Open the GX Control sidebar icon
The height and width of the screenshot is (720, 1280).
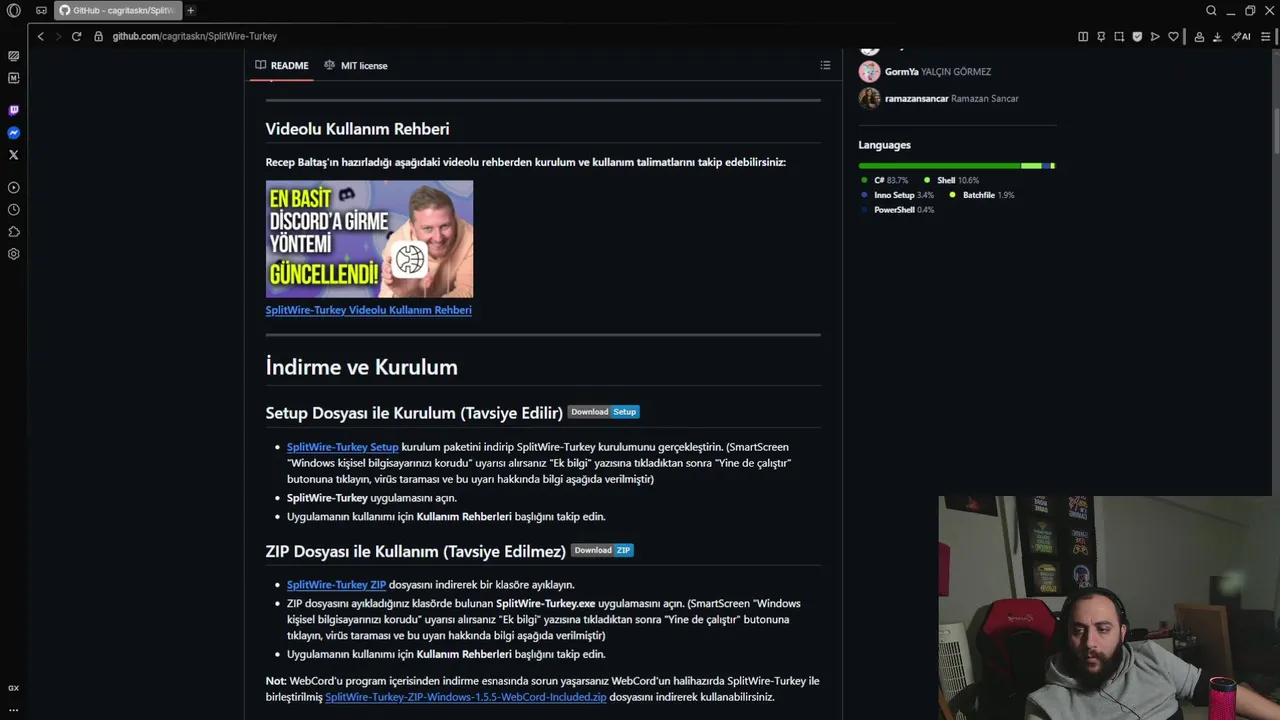point(13,56)
